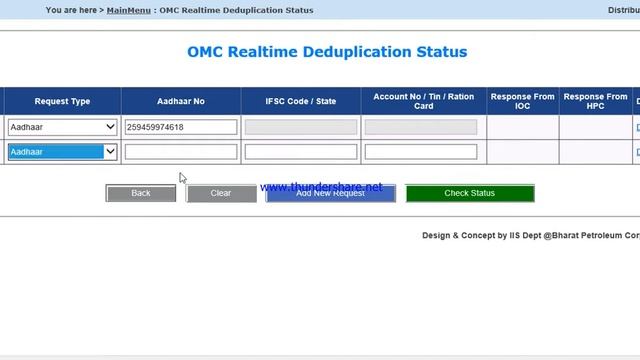This screenshot has height=360, width=640.
Task: Click the Back button
Action: pos(141,193)
